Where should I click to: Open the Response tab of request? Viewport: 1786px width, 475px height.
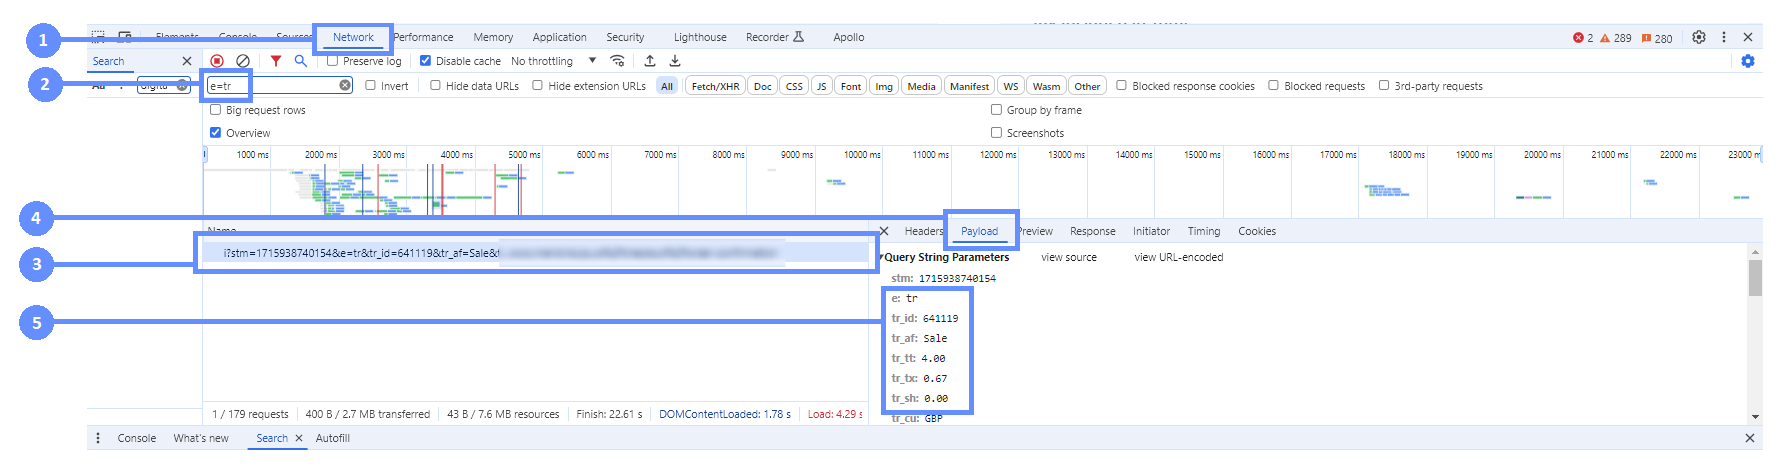coord(1092,231)
